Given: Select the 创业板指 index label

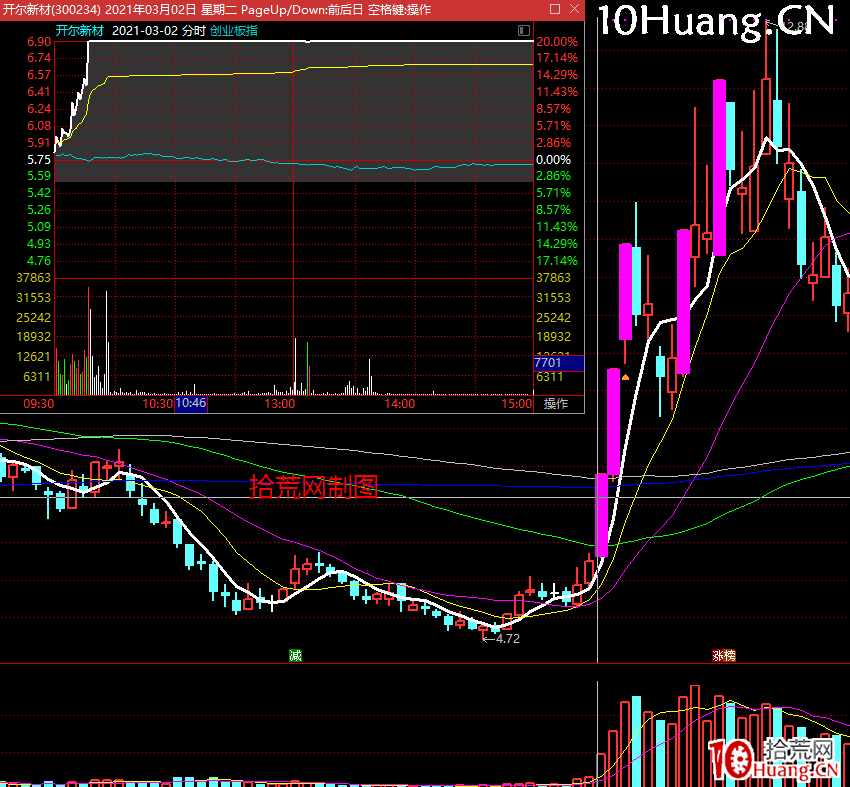Looking at the screenshot, I should [234, 31].
